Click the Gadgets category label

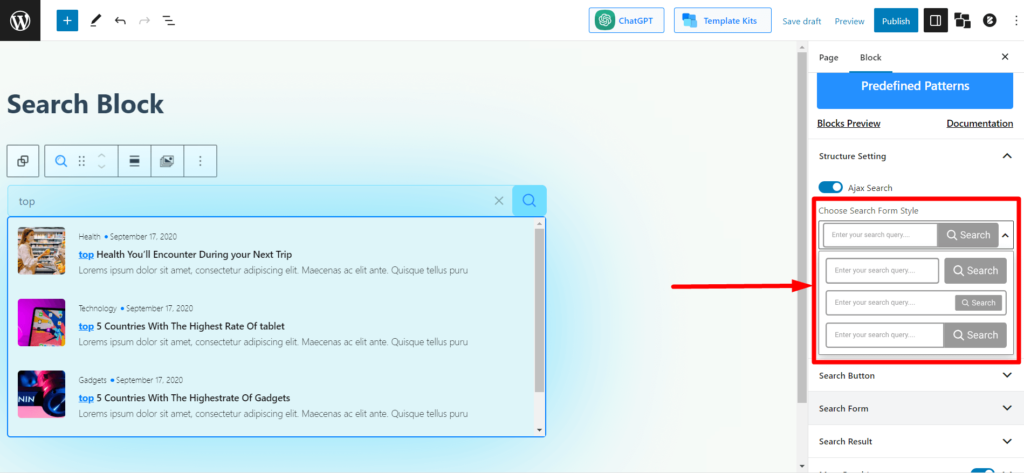(92, 380)
